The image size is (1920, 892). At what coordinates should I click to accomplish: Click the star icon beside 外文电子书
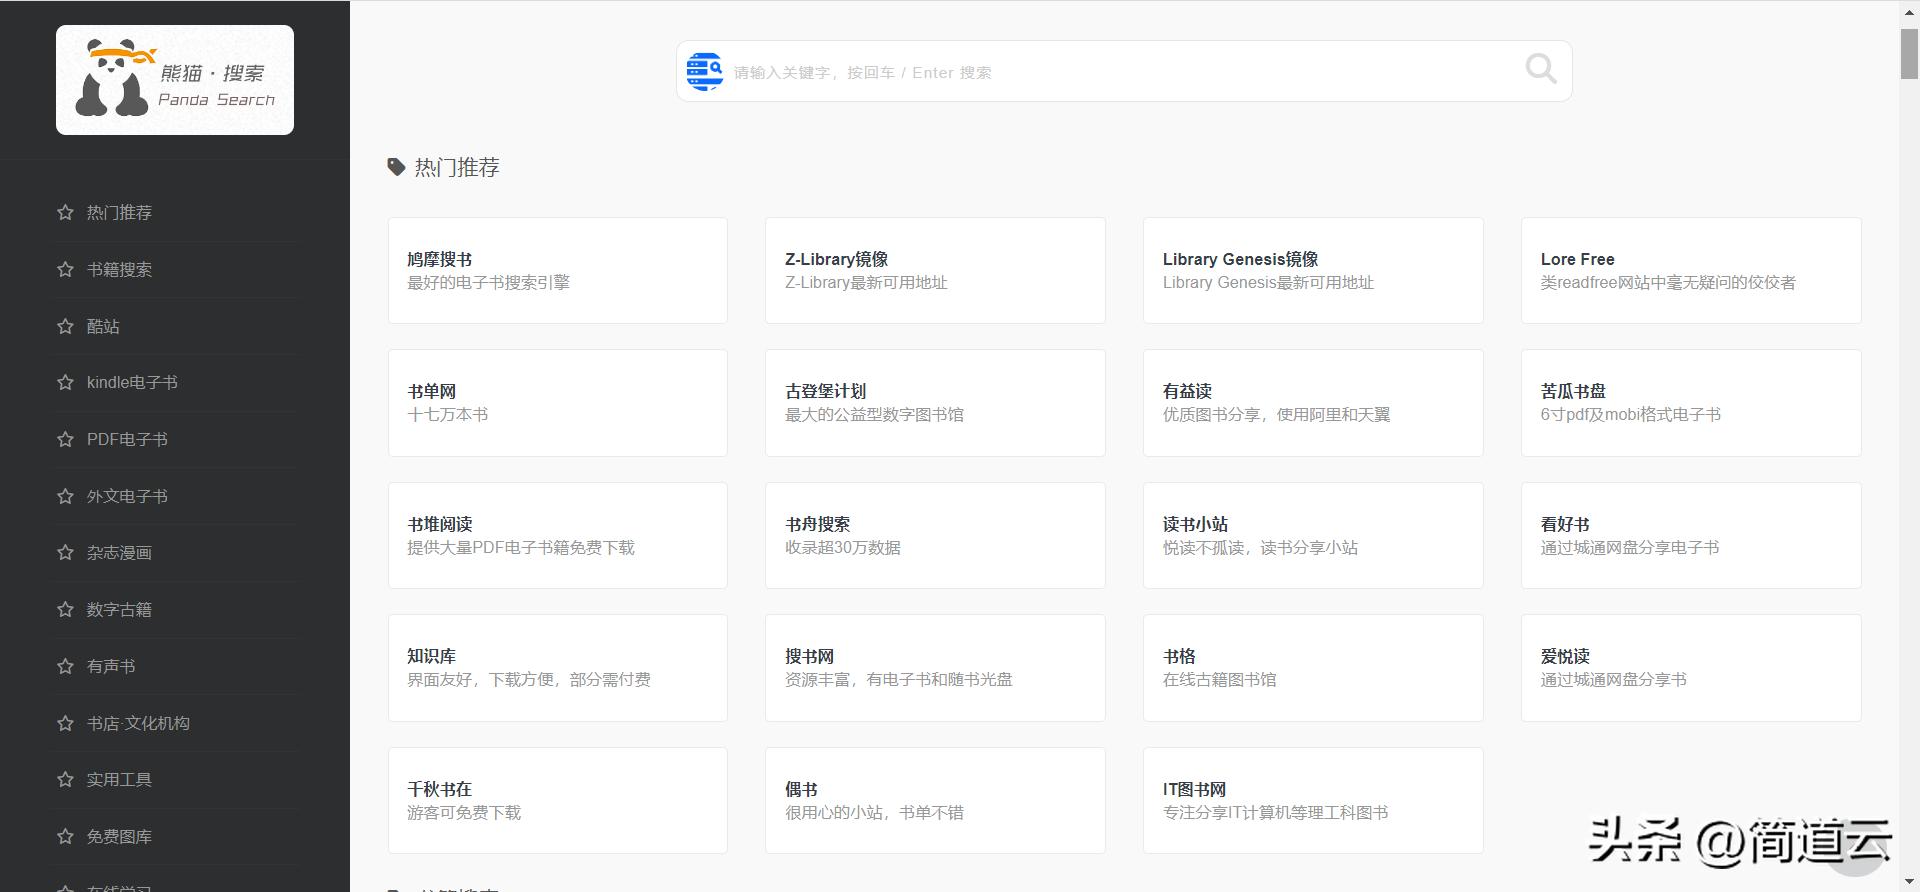pyautogui.click(x=65, y=496)
